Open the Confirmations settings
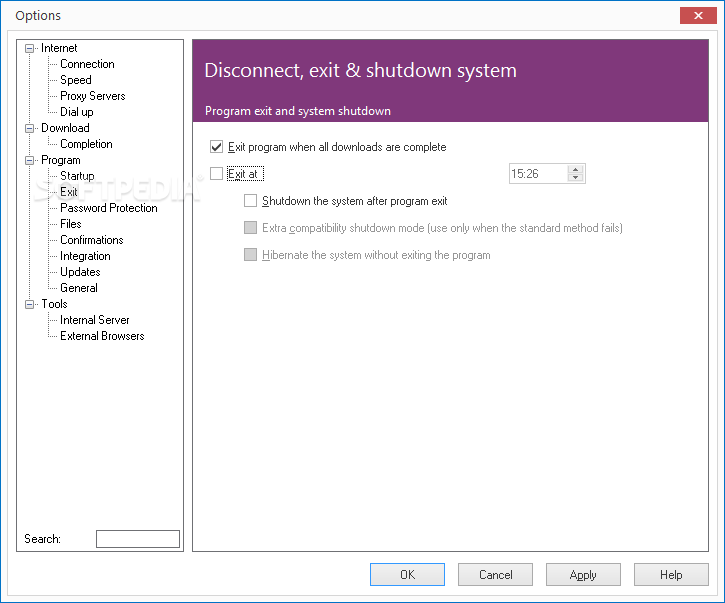The width and height of the screenshot is (725, 603). 92,240
